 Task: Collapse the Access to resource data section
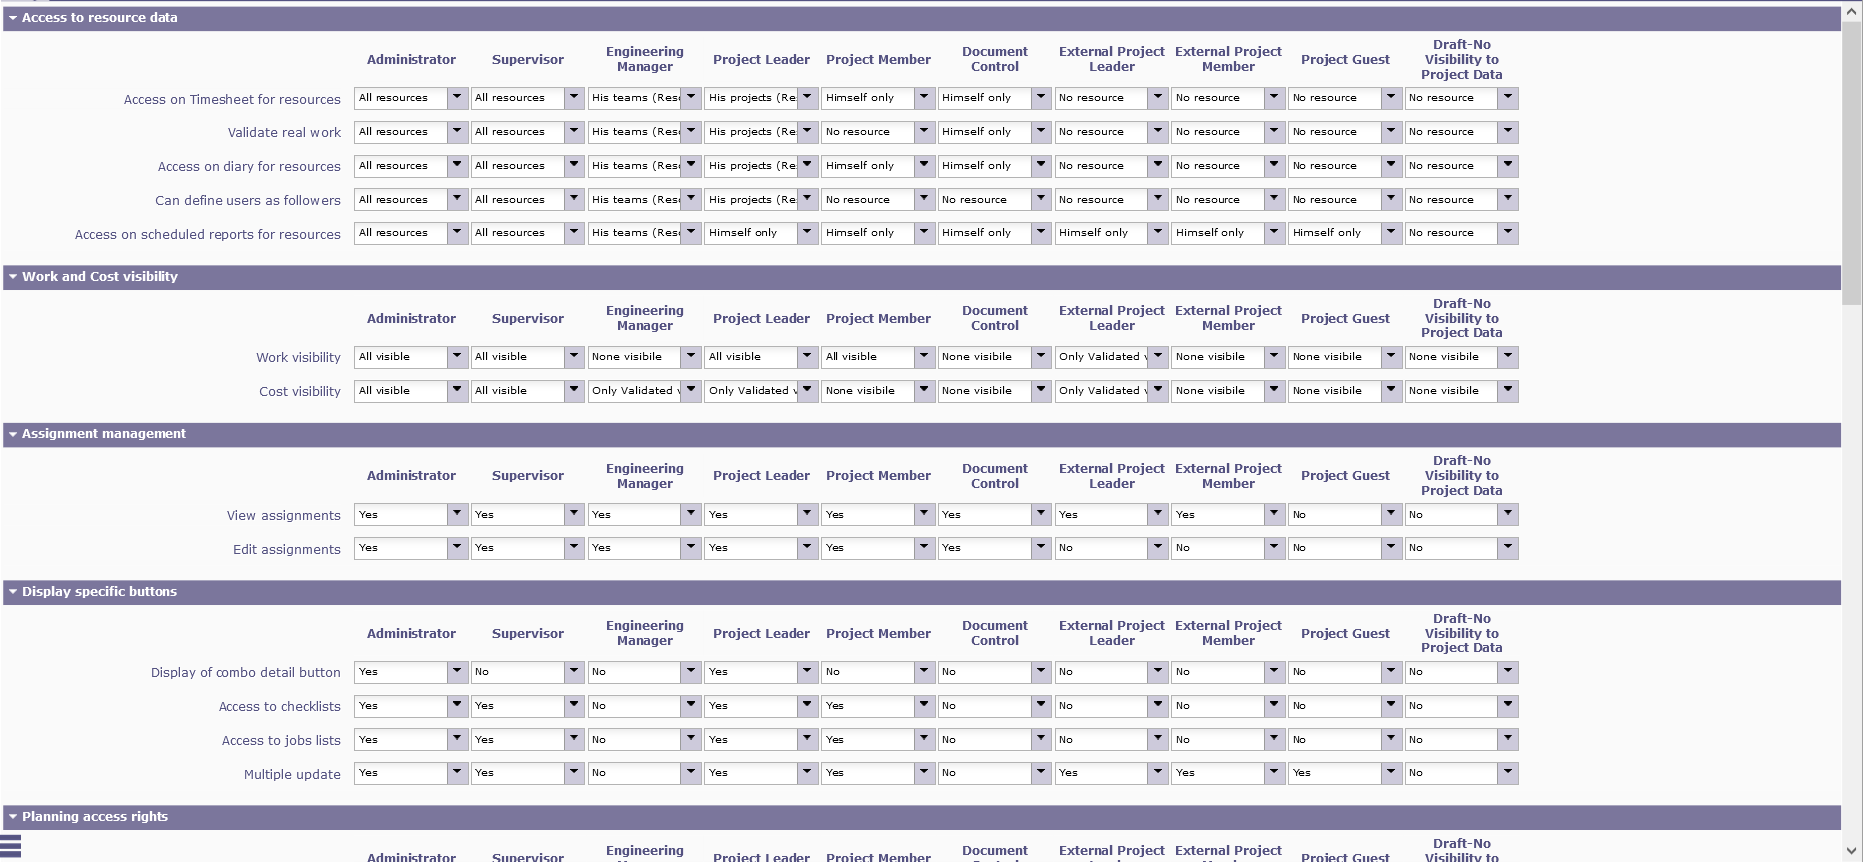[13, 18]
